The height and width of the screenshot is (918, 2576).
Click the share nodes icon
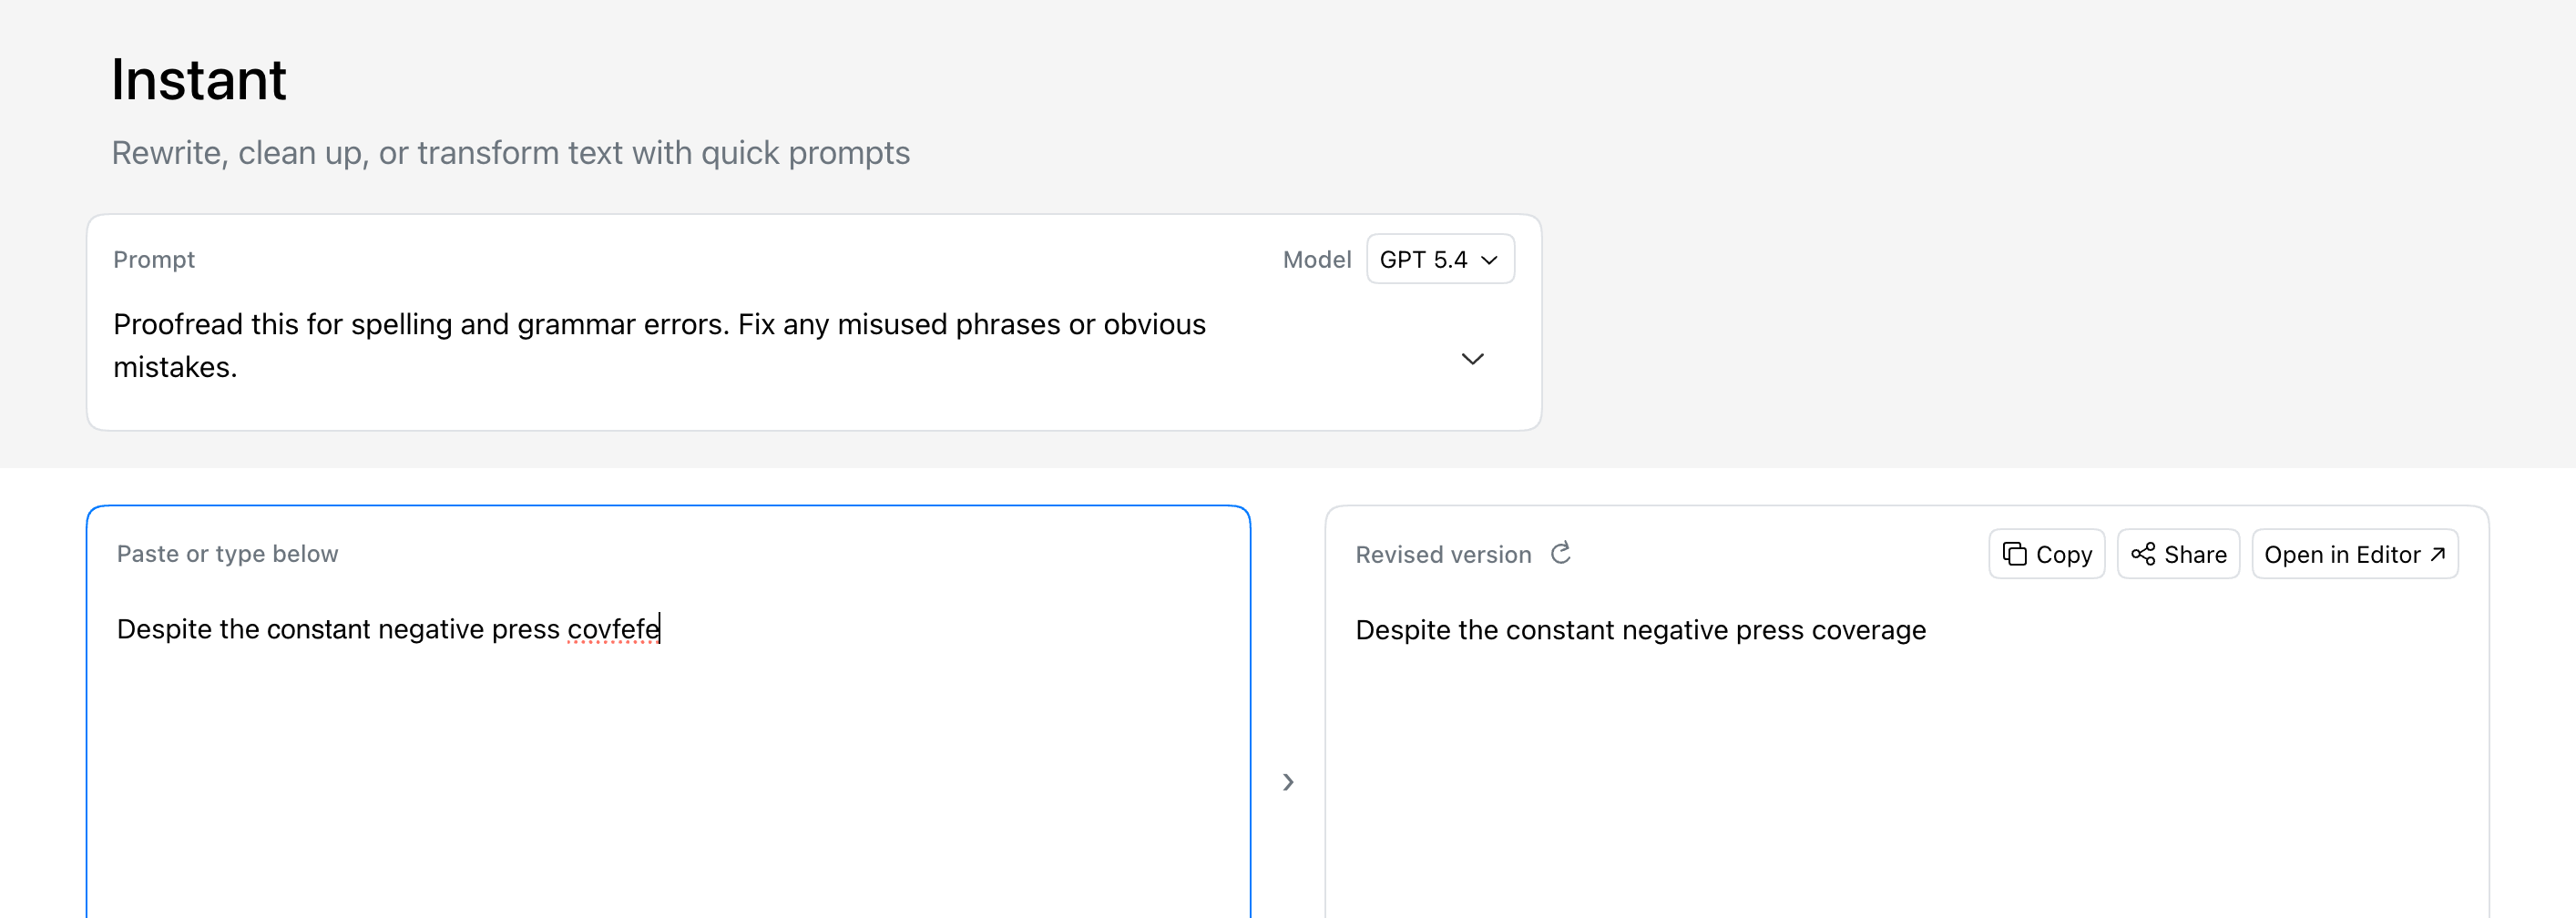(x=2142, y=554)
